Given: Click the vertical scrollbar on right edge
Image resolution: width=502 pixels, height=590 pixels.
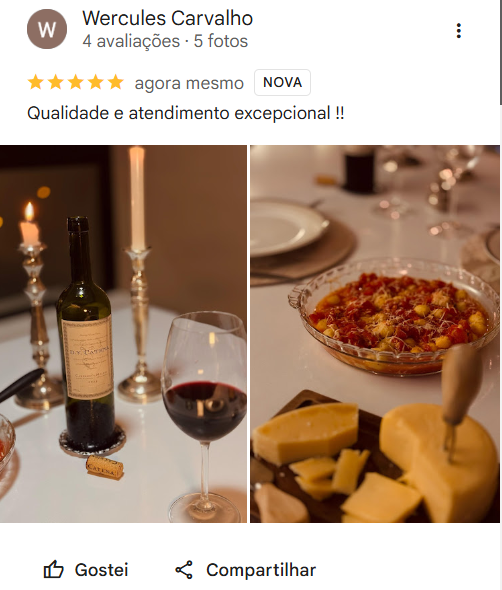Looking at the screenshot, I should pos(501,53).
